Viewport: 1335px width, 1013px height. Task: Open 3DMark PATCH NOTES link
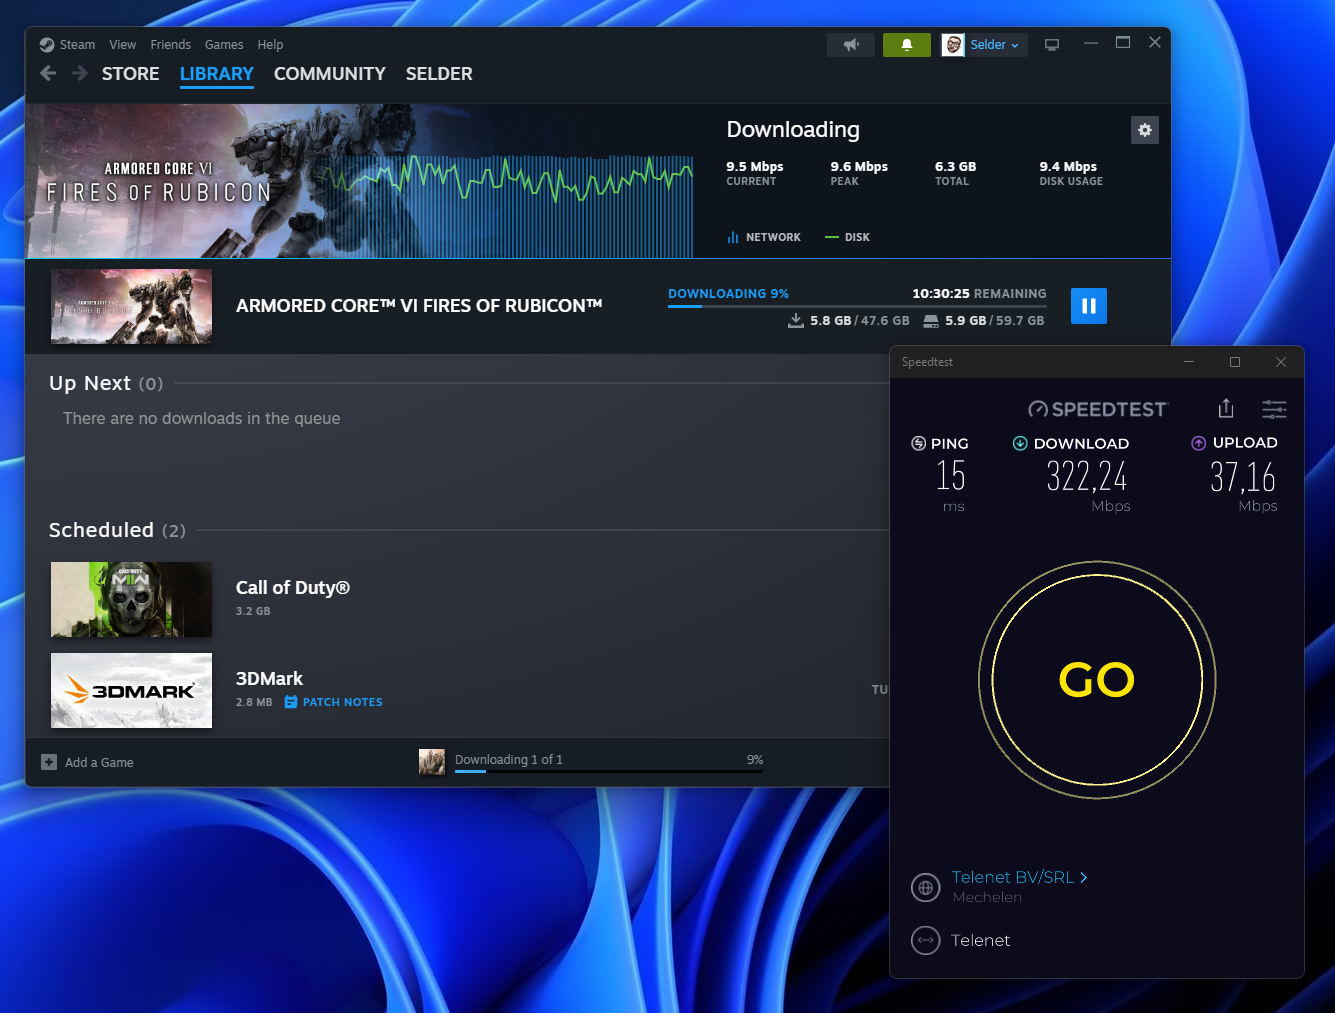(342, 702)
